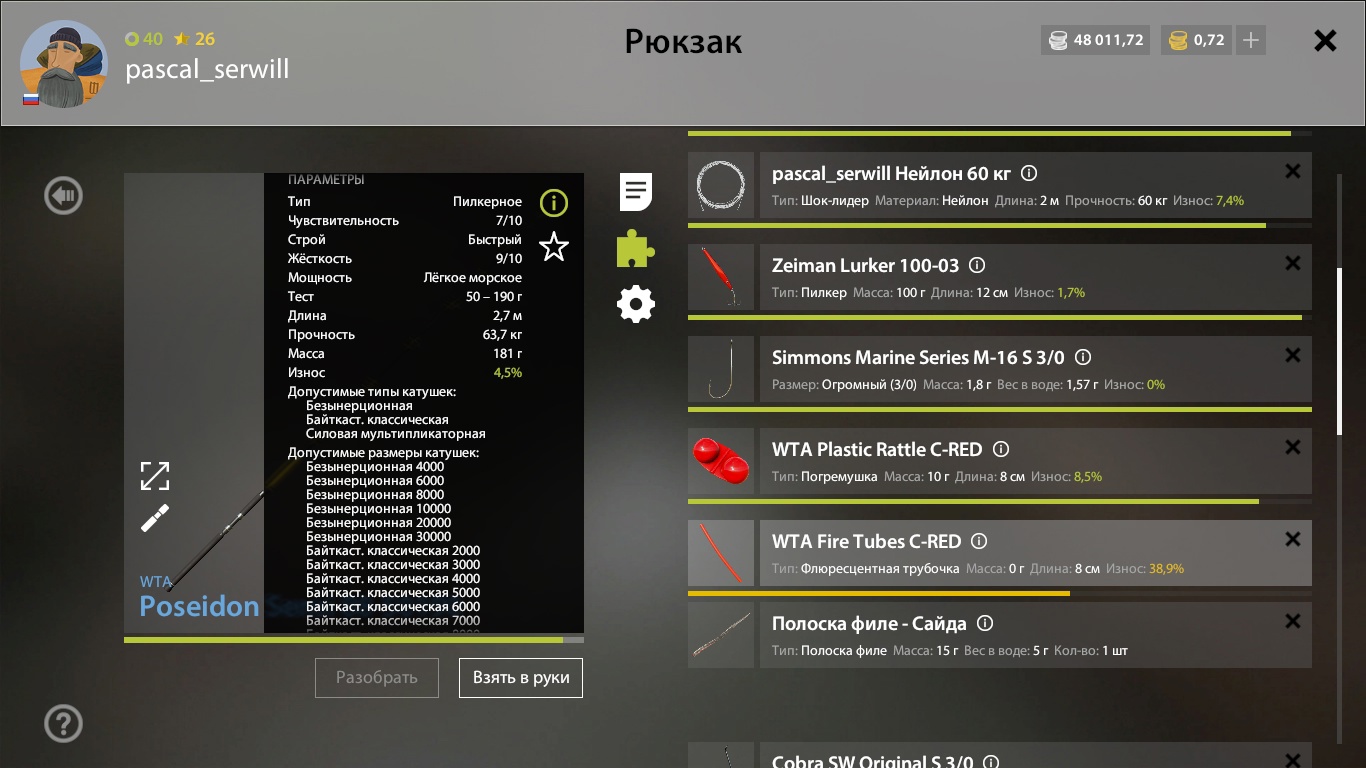Click the Нейлон shock leader thumbnail
The height and width of the screenshot is (768, 1366).
[x=721, y=185]
